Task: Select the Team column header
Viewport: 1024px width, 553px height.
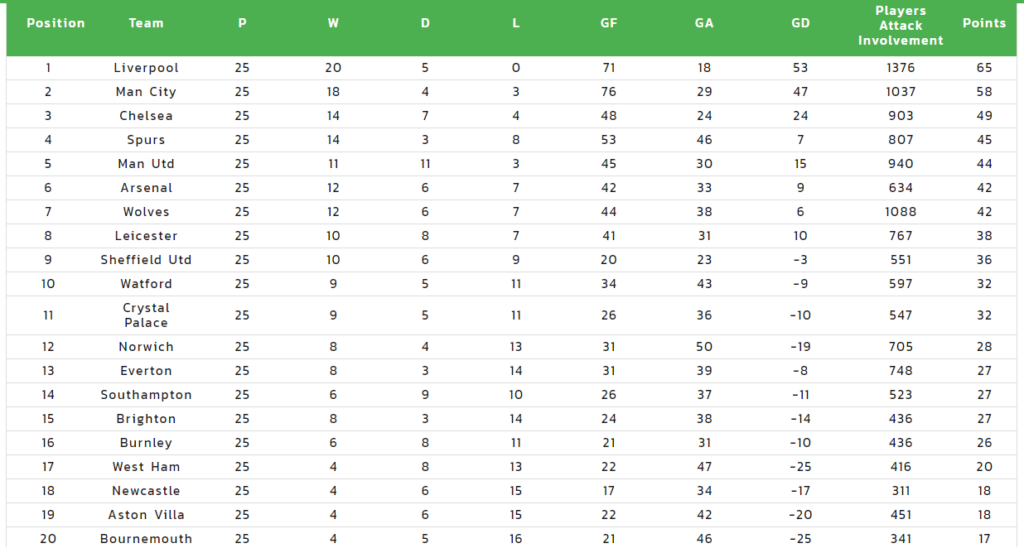Action: pos(146,24)
